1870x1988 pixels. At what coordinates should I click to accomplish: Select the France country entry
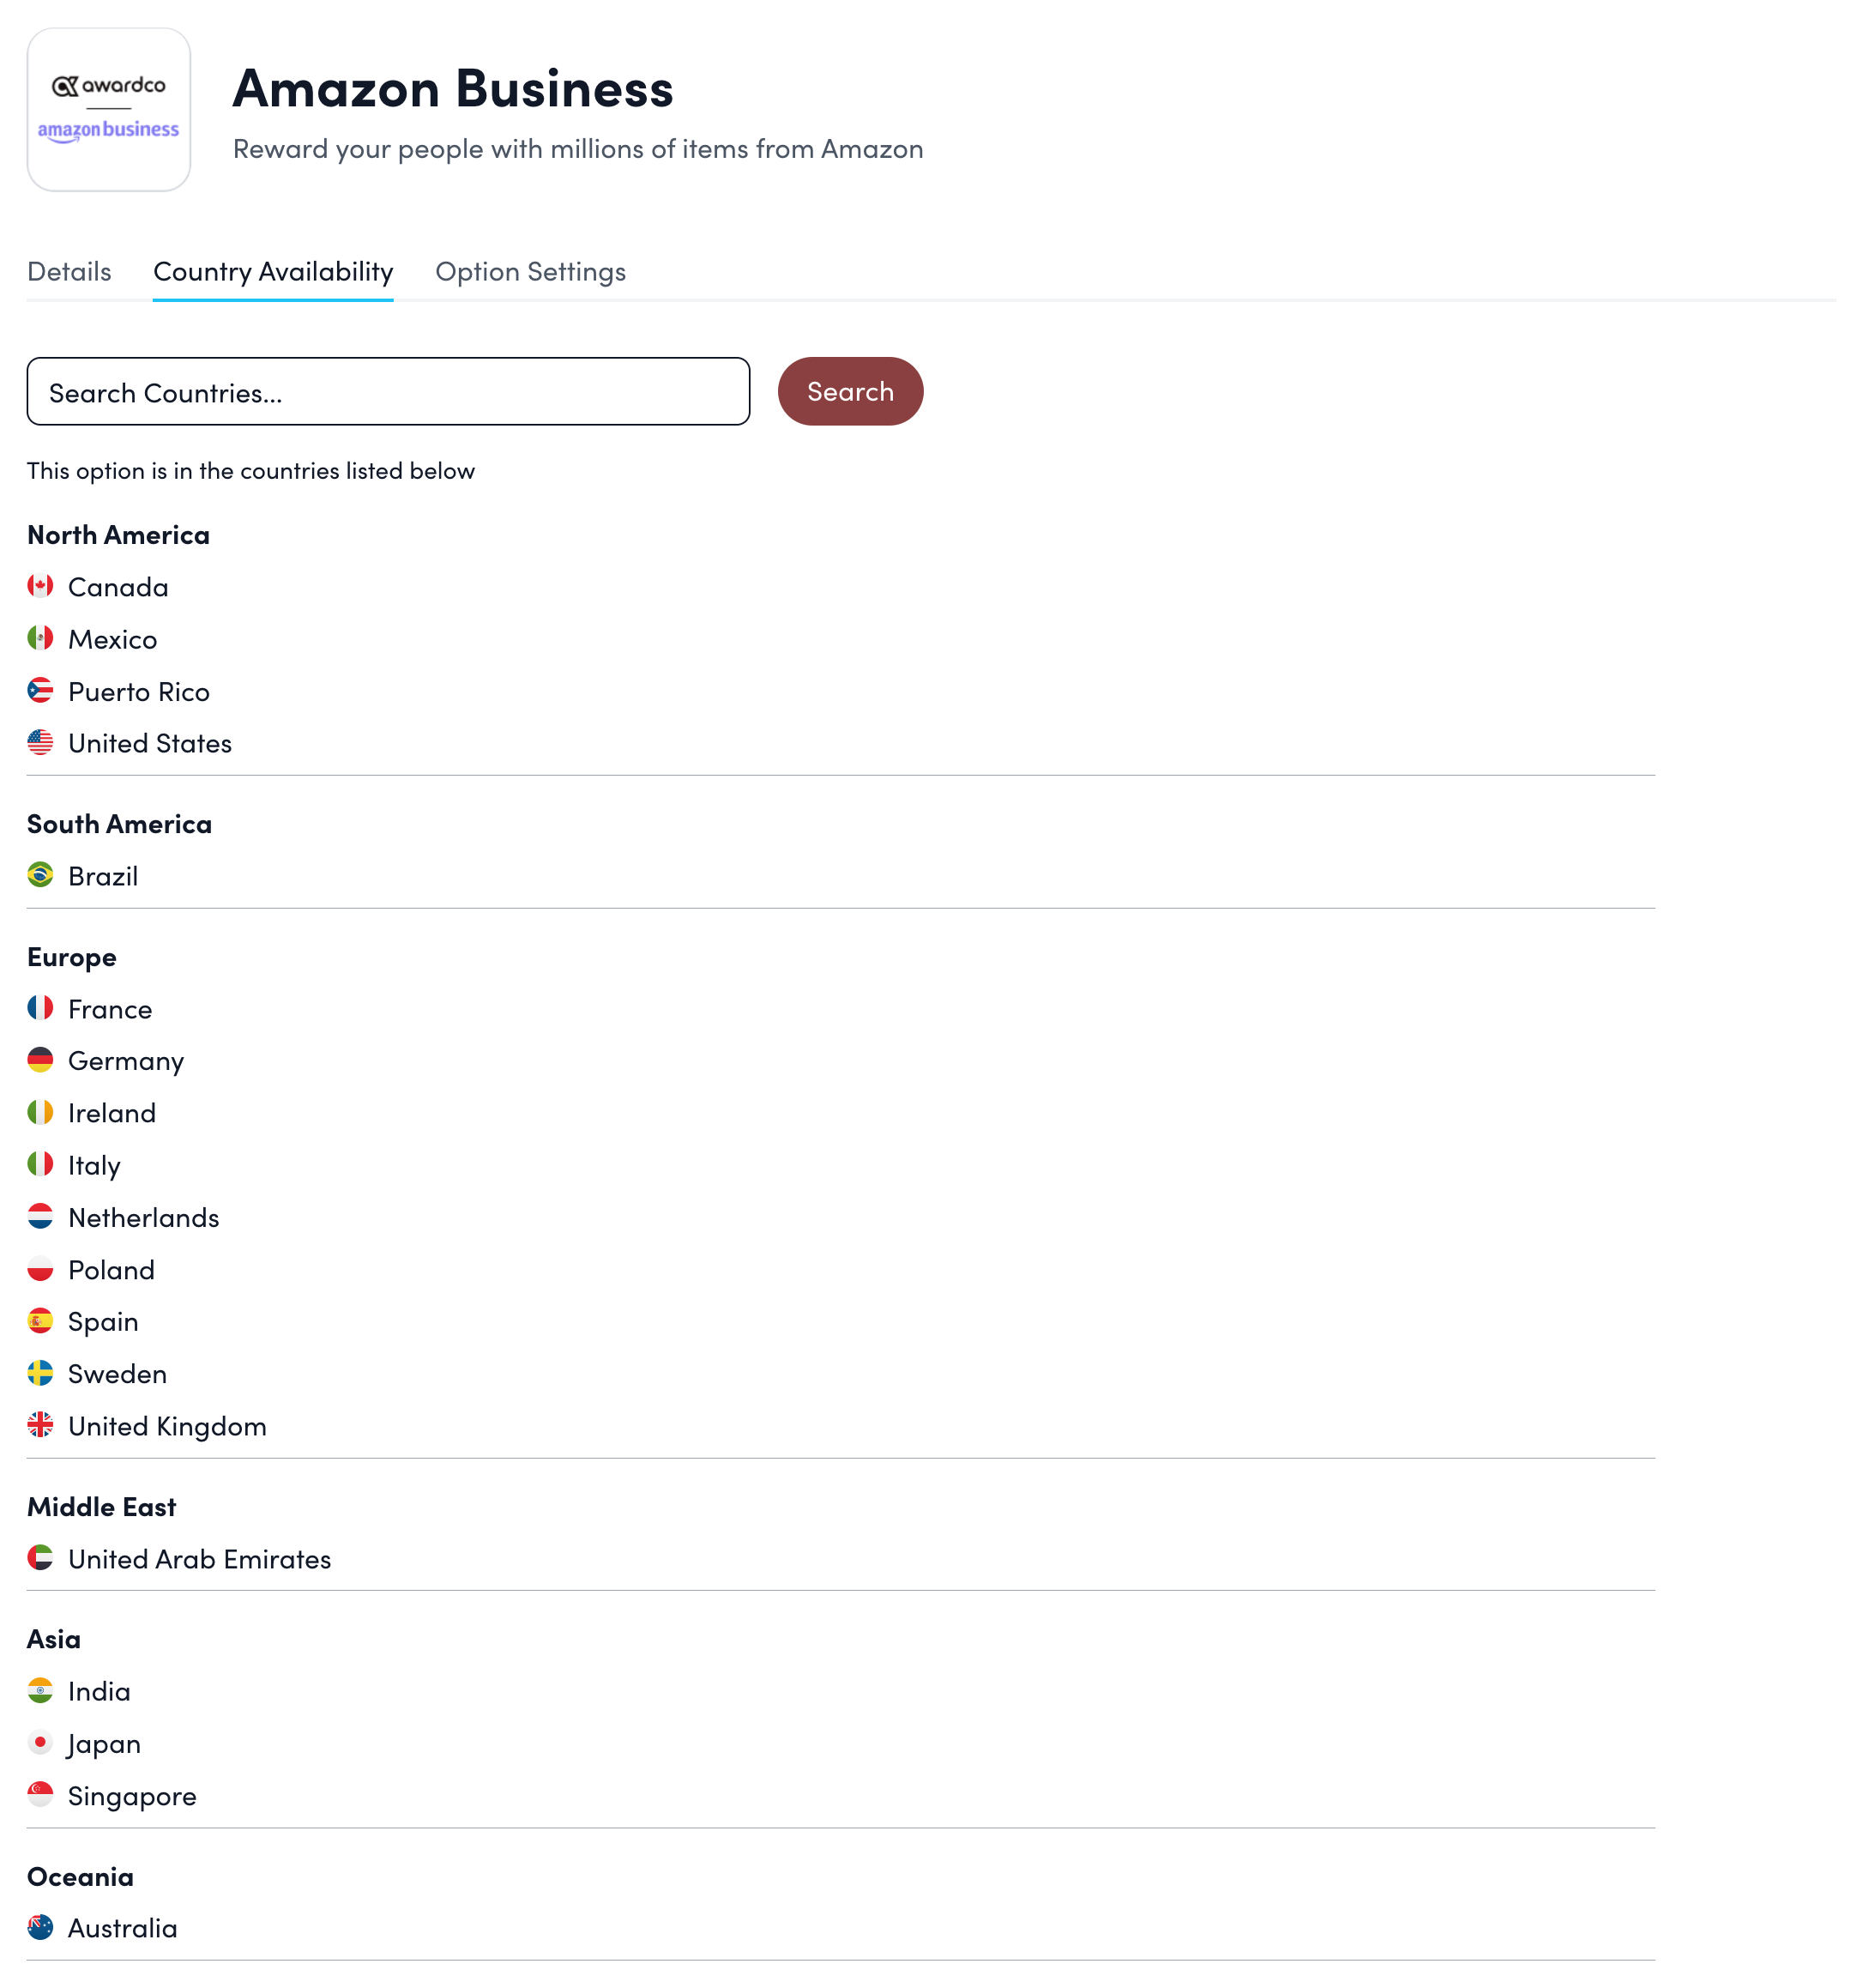coord(110,1008)
